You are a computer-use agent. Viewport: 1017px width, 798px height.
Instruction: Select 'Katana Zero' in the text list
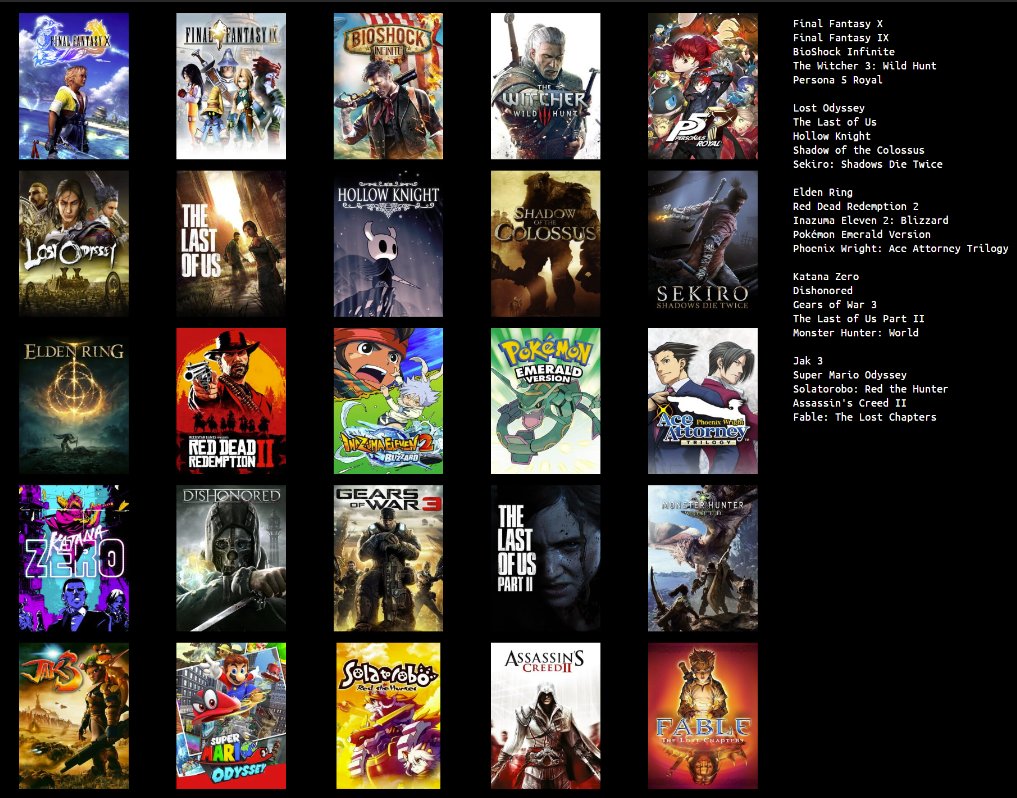[x=826, y=276]
